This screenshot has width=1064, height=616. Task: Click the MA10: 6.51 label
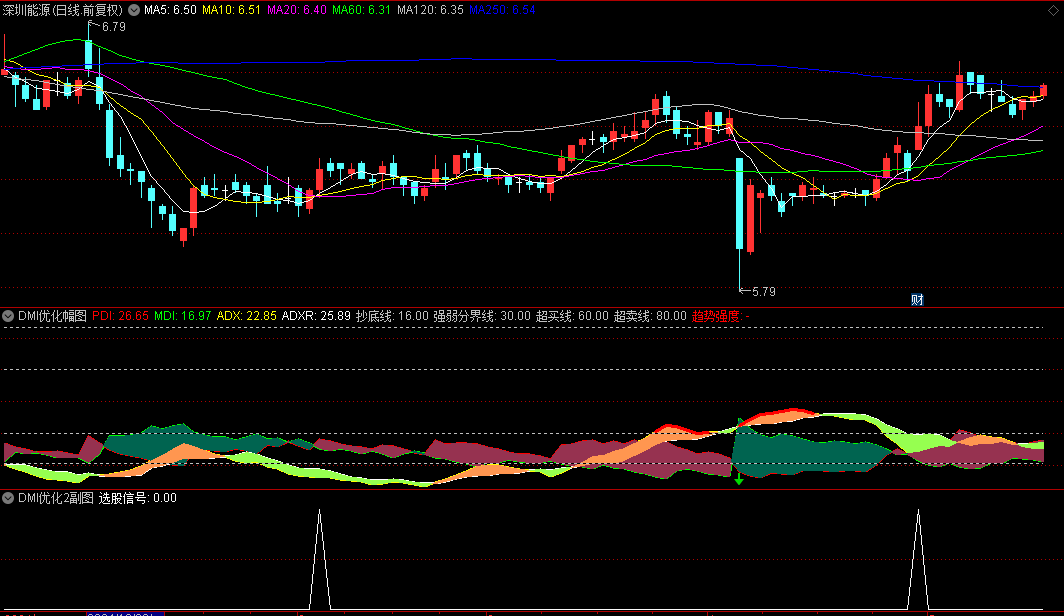click(x=231, y=10)
